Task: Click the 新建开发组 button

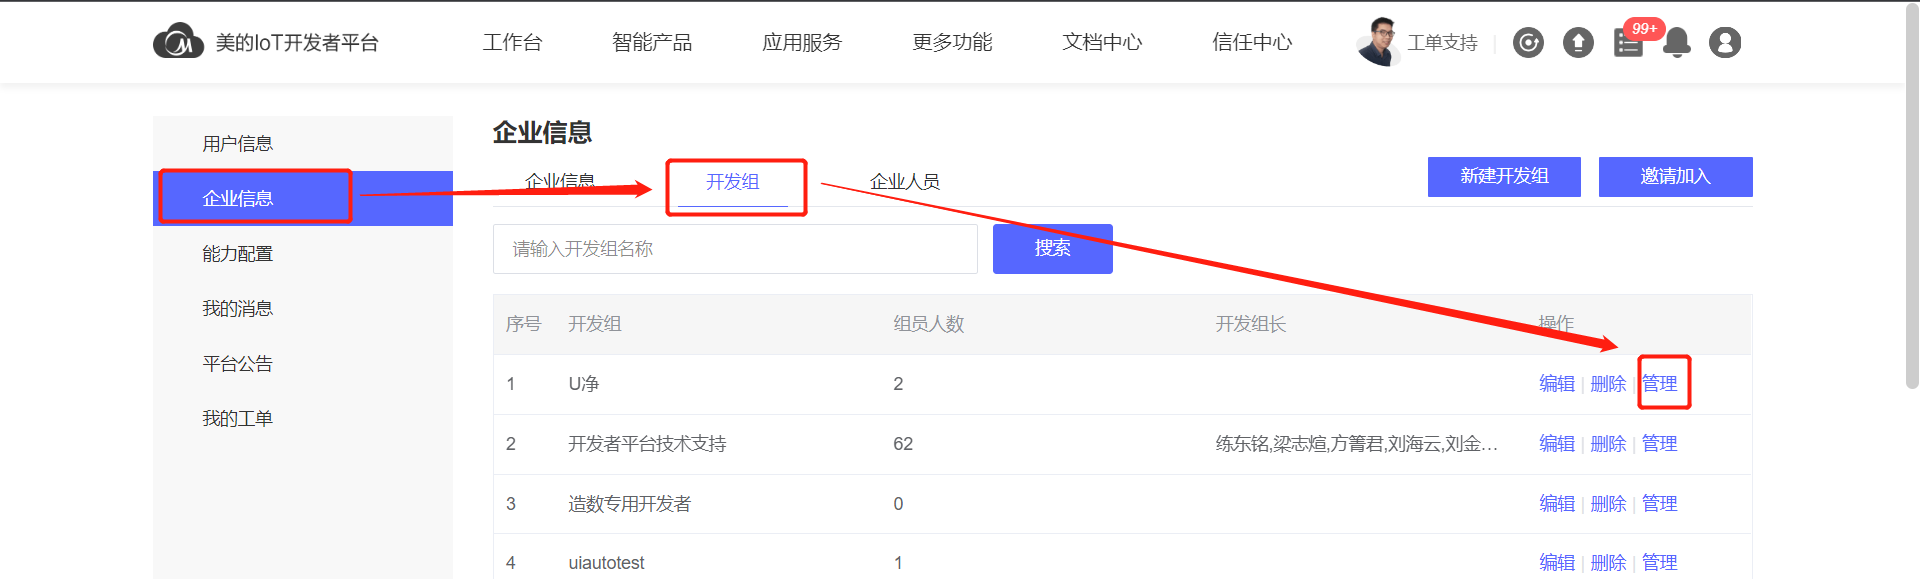Action: tap(1504, 177)
